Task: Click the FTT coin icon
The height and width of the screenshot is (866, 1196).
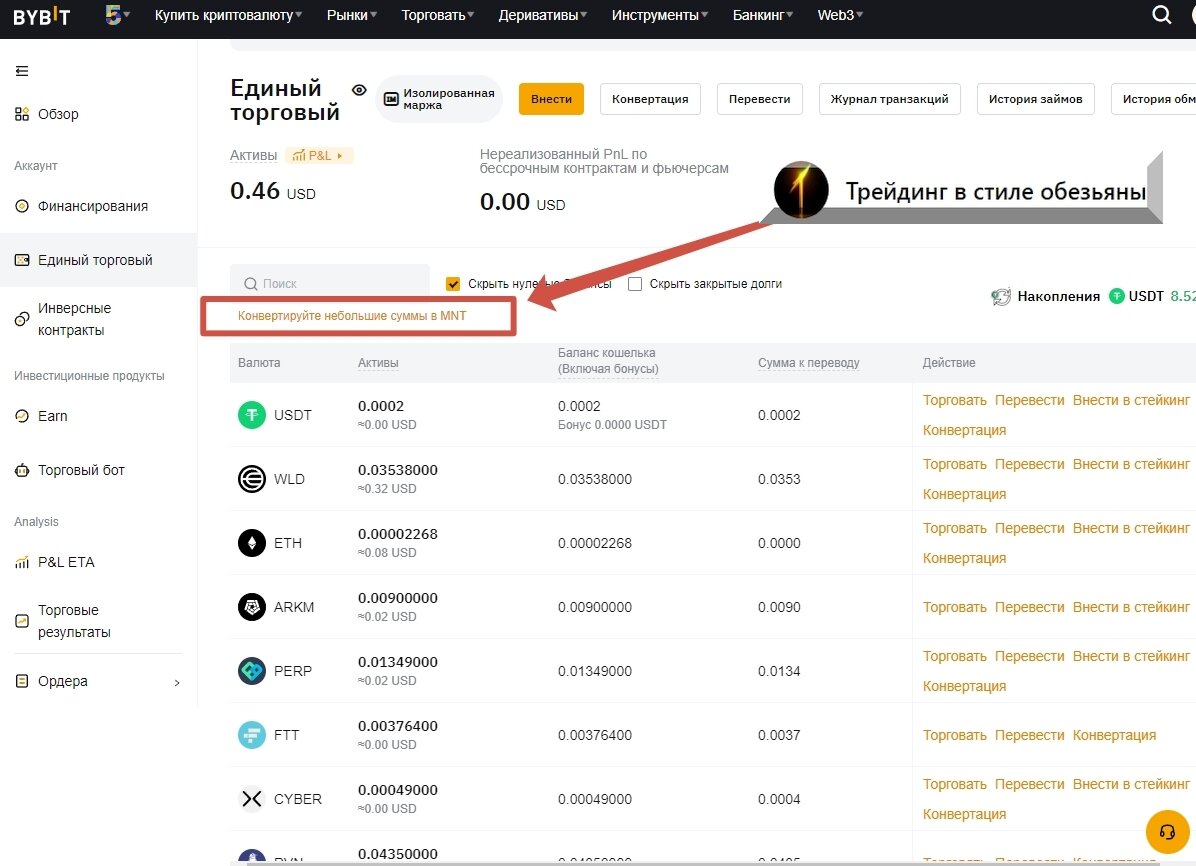Action: [252, 735]
